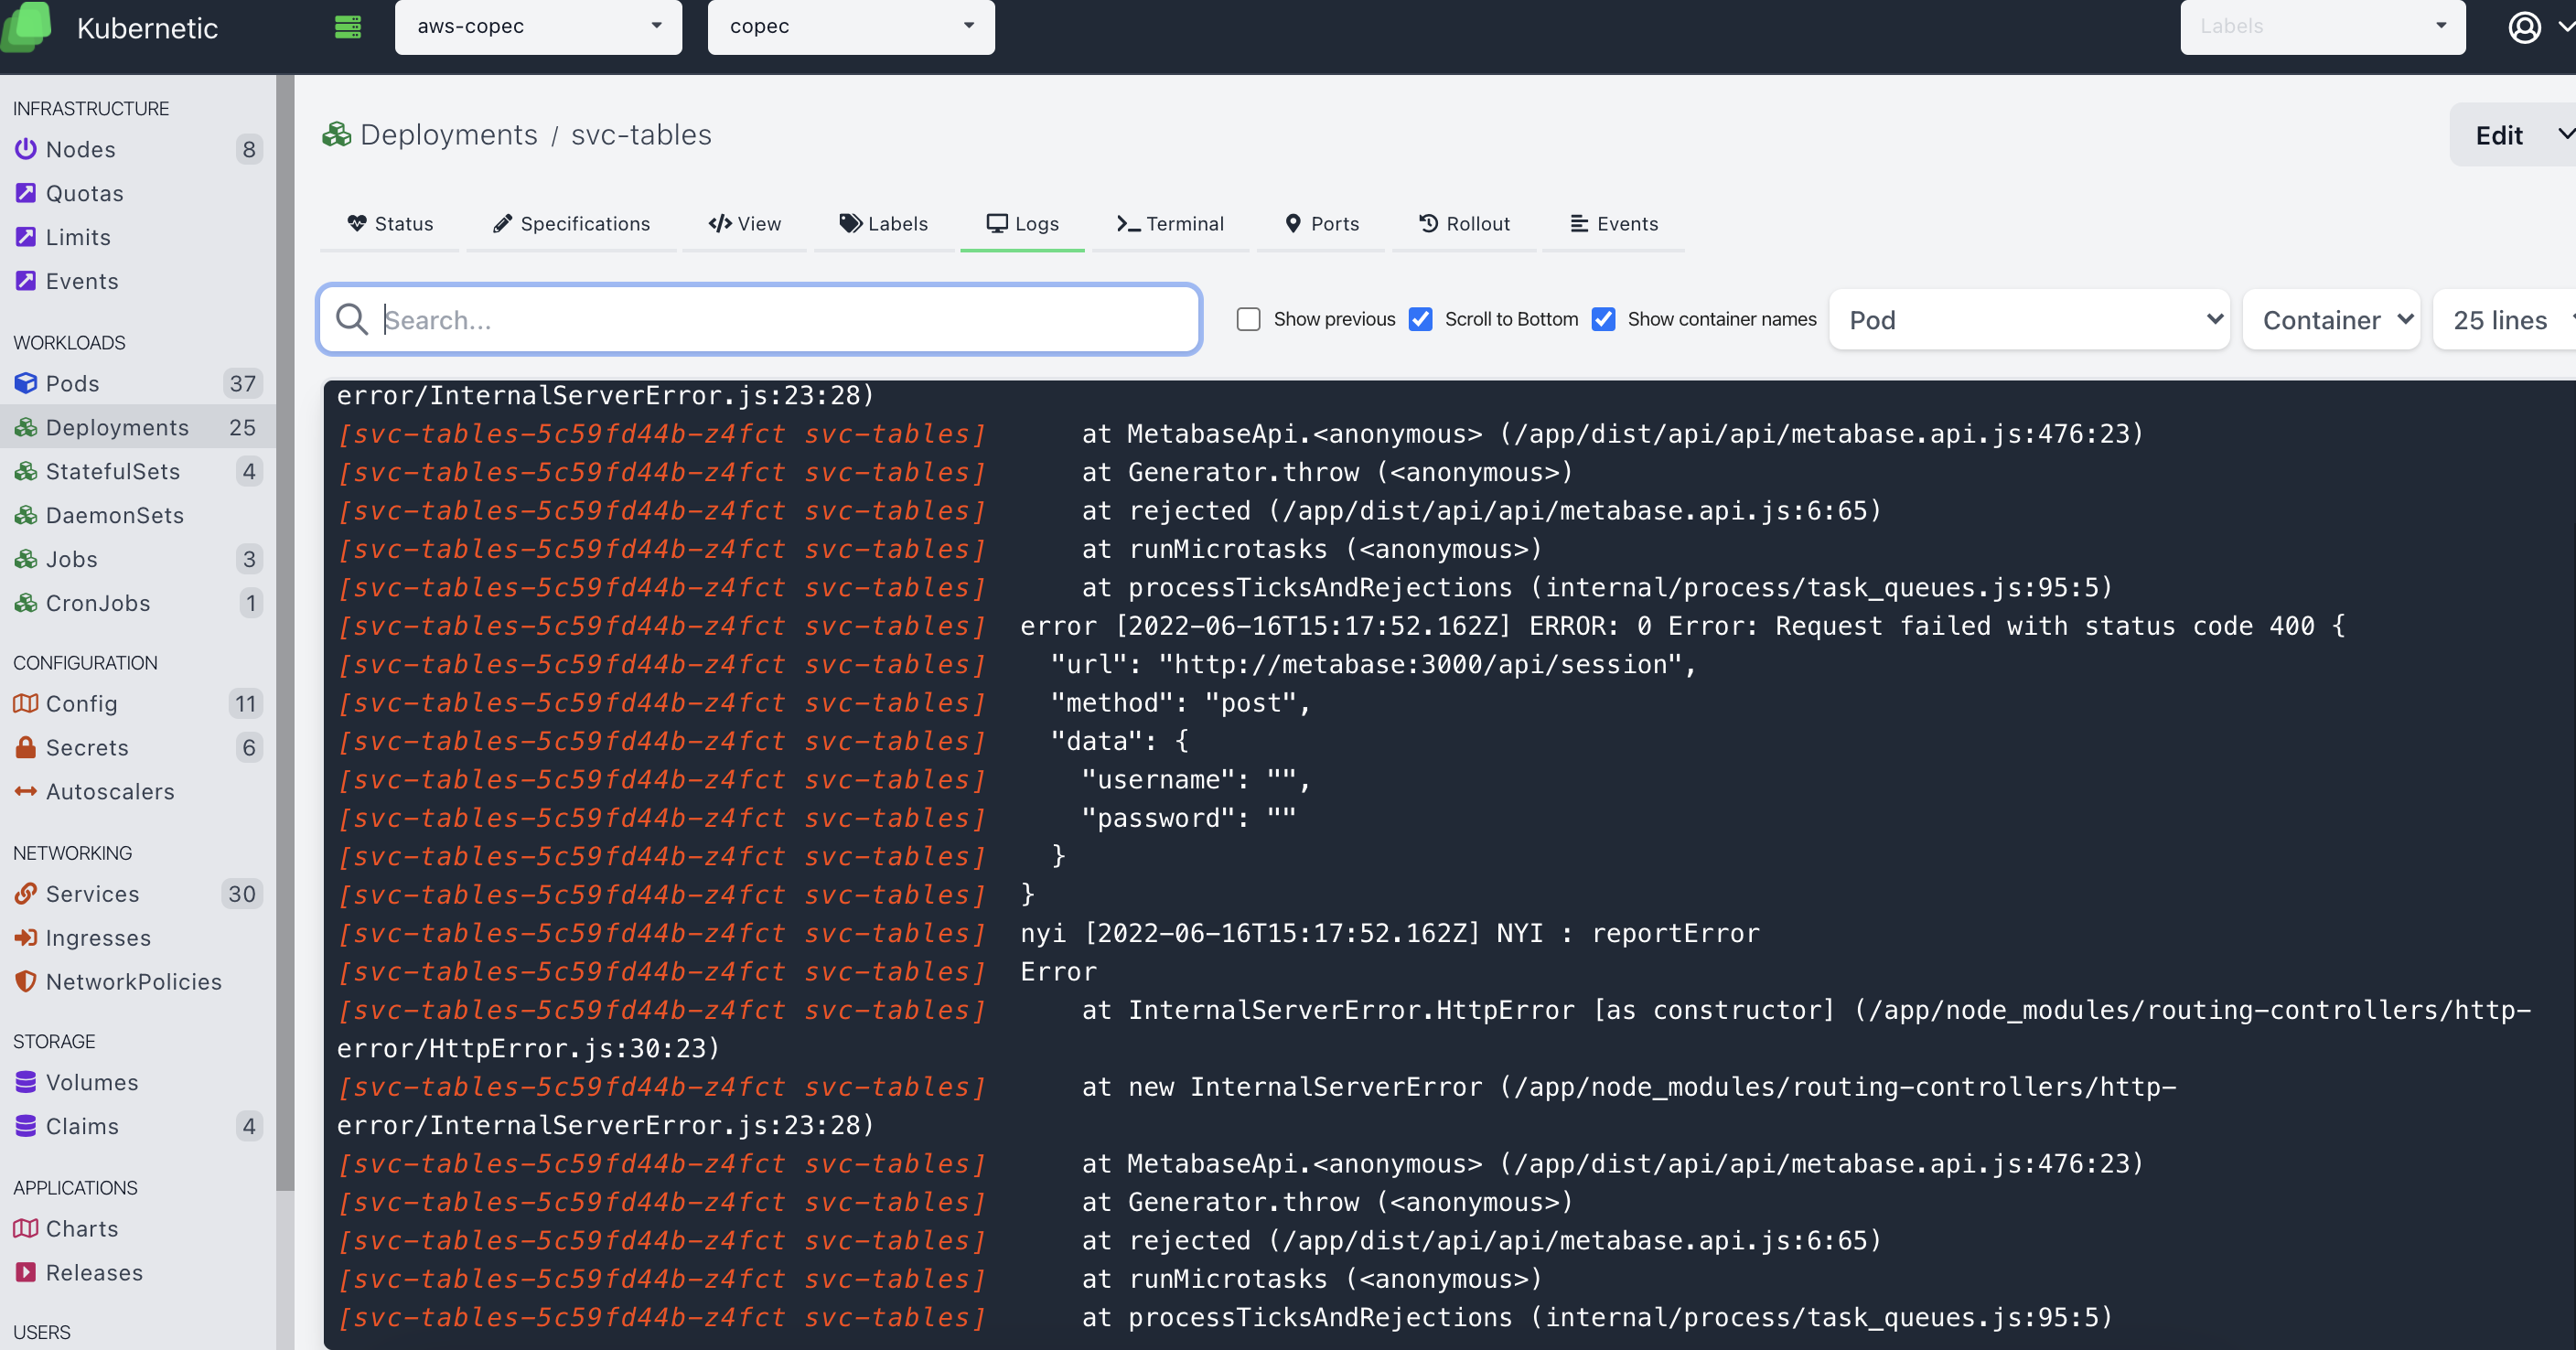Click the Config book icon
2576x1350 pixels.
pyautogui.click(x=26, y=704)
